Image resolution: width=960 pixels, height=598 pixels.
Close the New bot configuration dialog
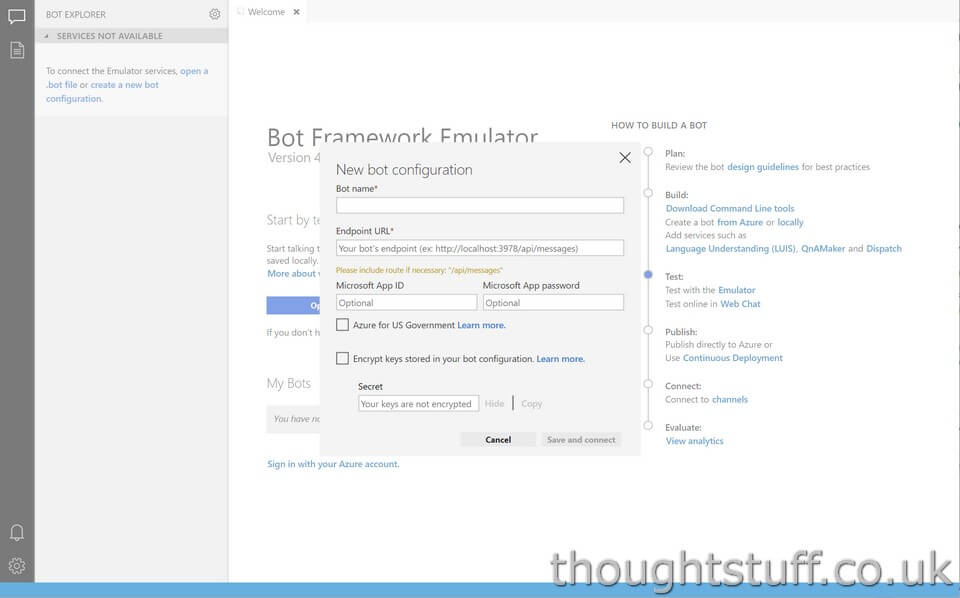click(x=624, y=158)
